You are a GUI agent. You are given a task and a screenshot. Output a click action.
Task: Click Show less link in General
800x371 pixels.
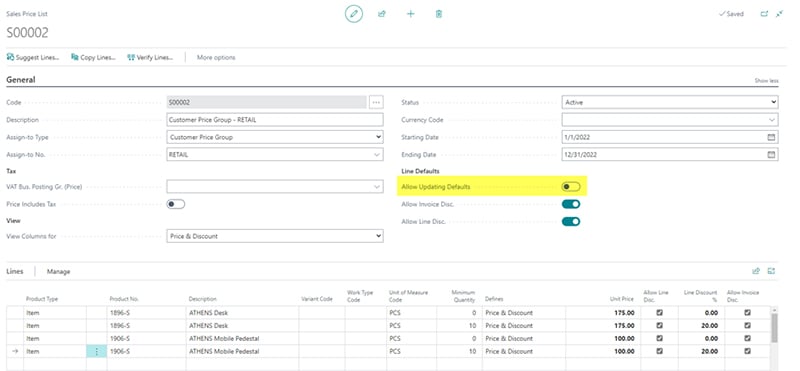(766, 81)
